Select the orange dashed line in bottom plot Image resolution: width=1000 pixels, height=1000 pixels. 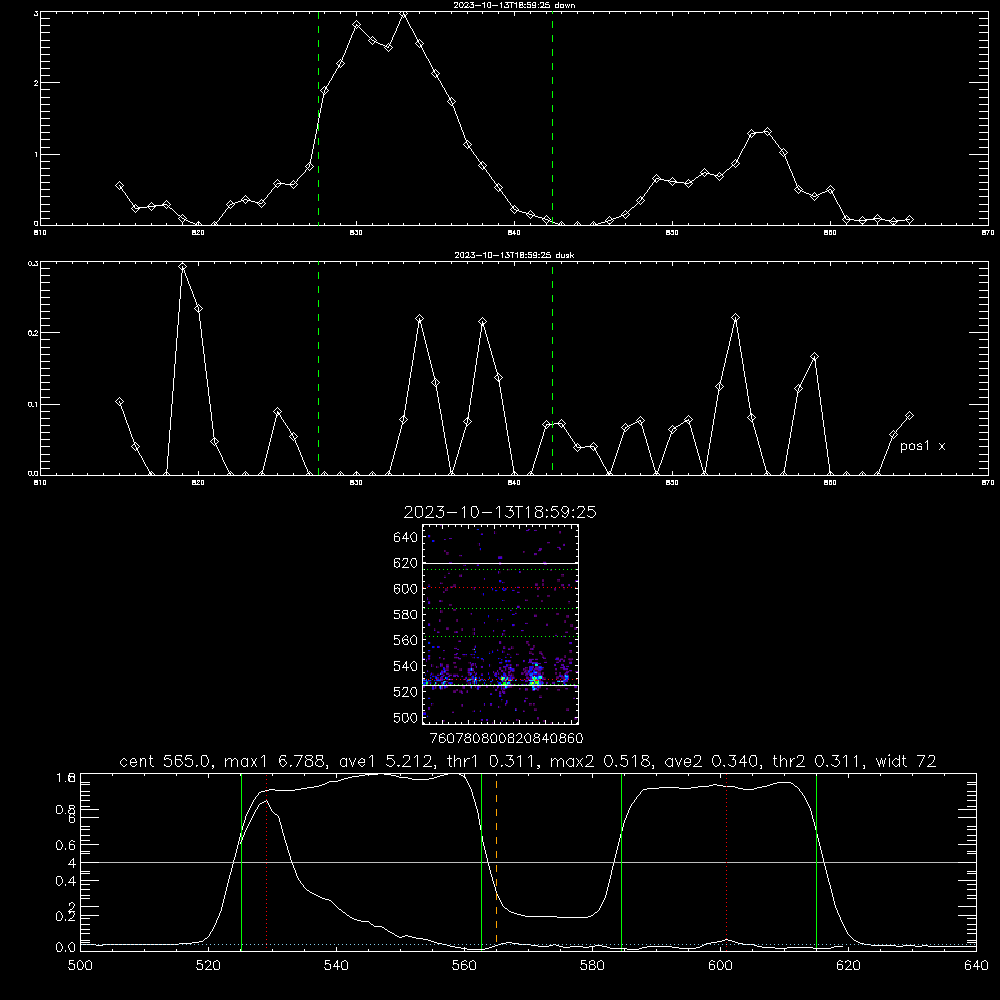(x=496, y=861)
